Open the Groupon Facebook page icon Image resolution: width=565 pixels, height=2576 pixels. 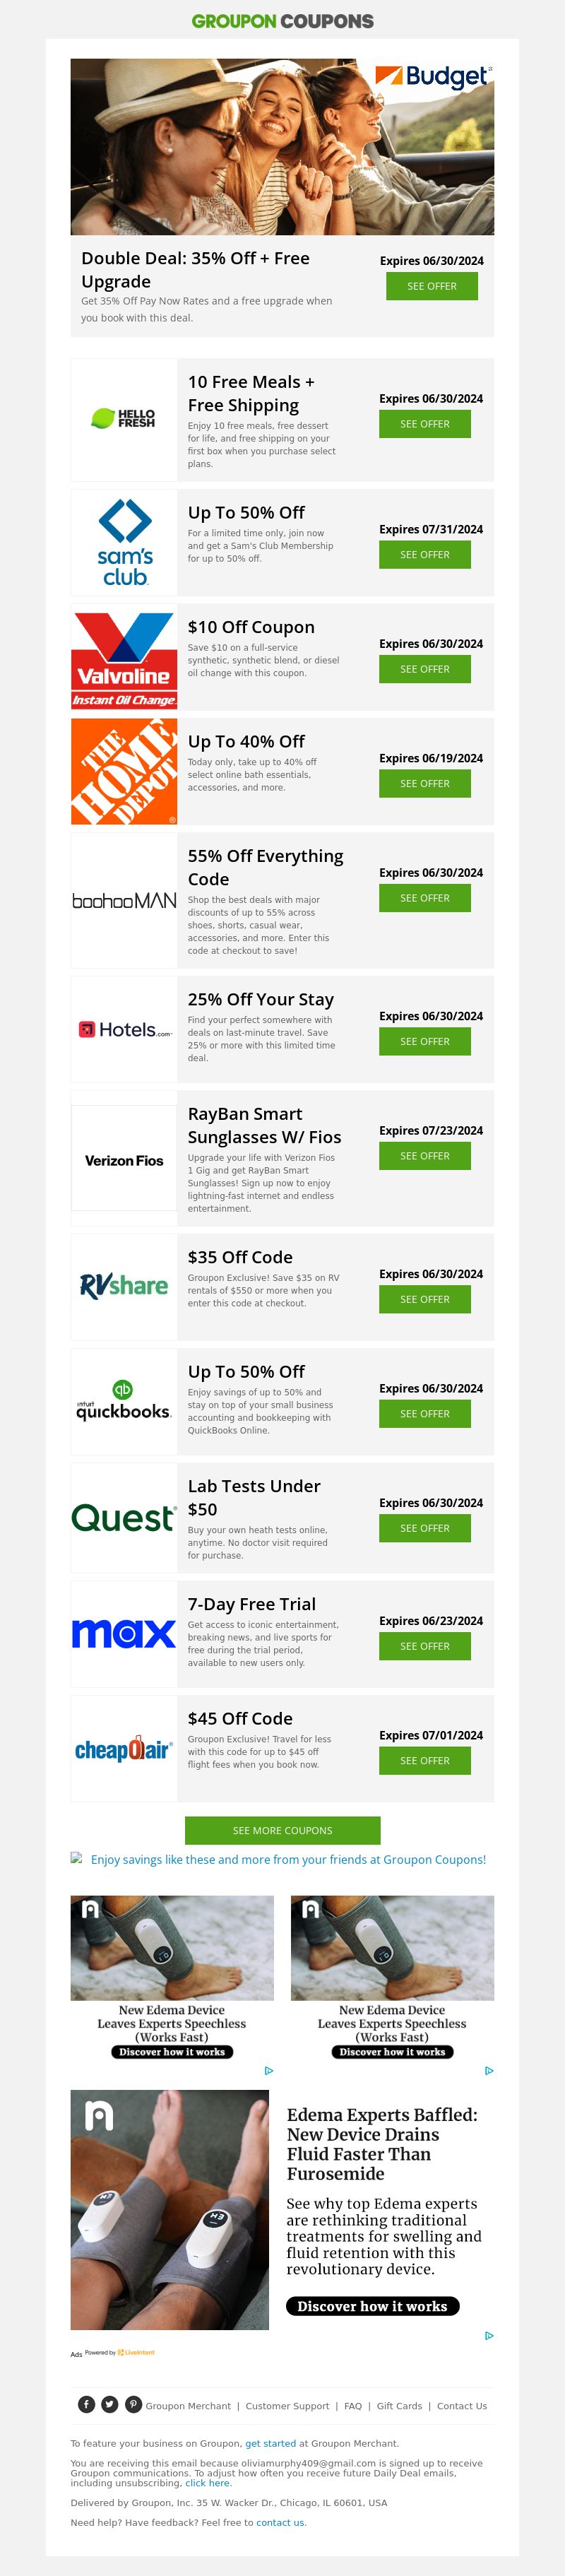click(87, 2404)
